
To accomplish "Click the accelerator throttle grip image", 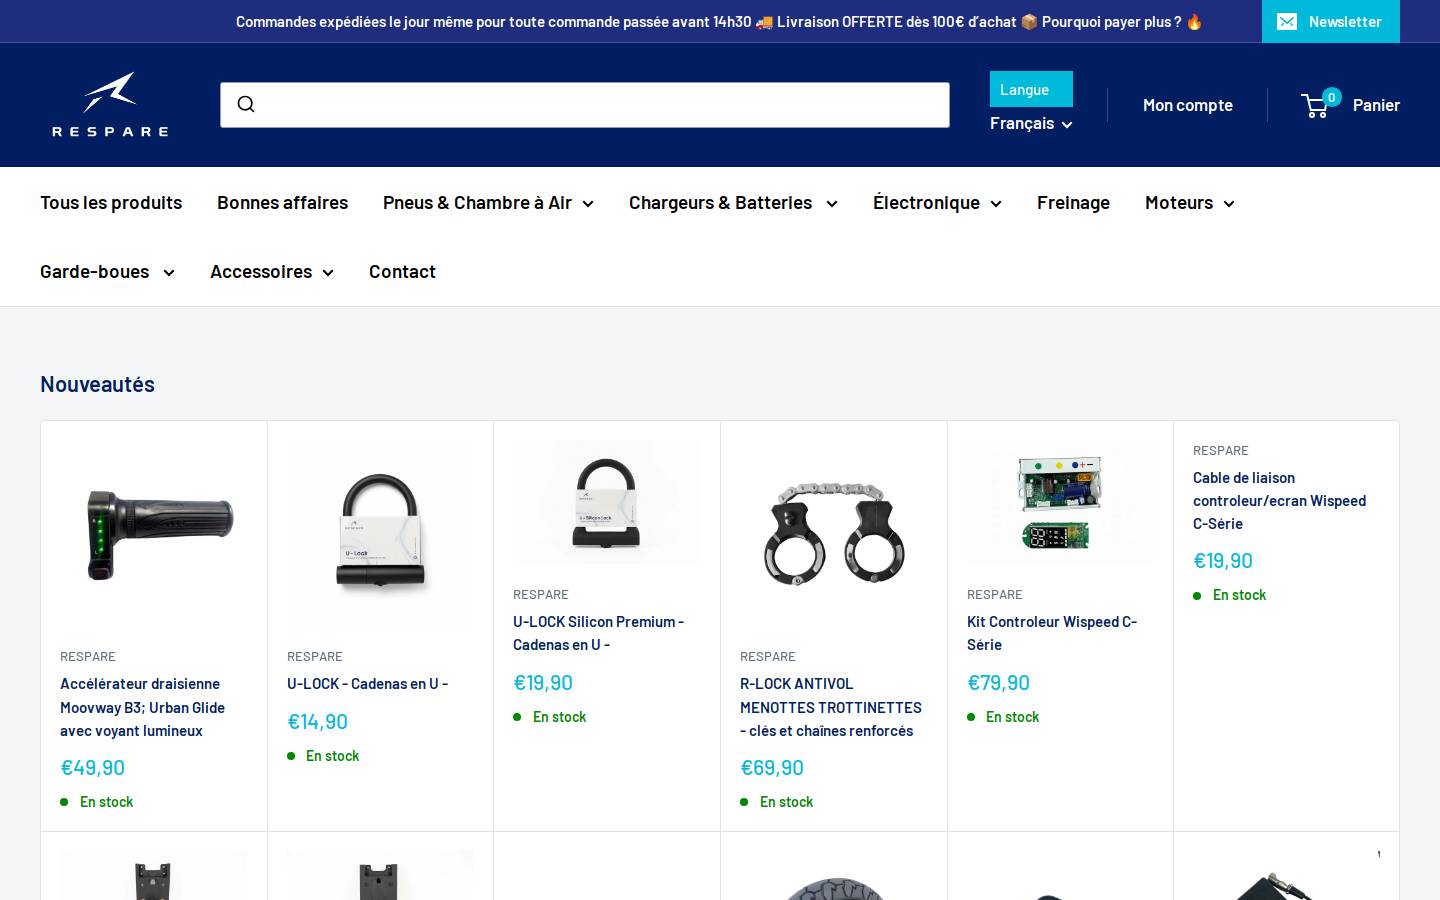I will (153, 534).
